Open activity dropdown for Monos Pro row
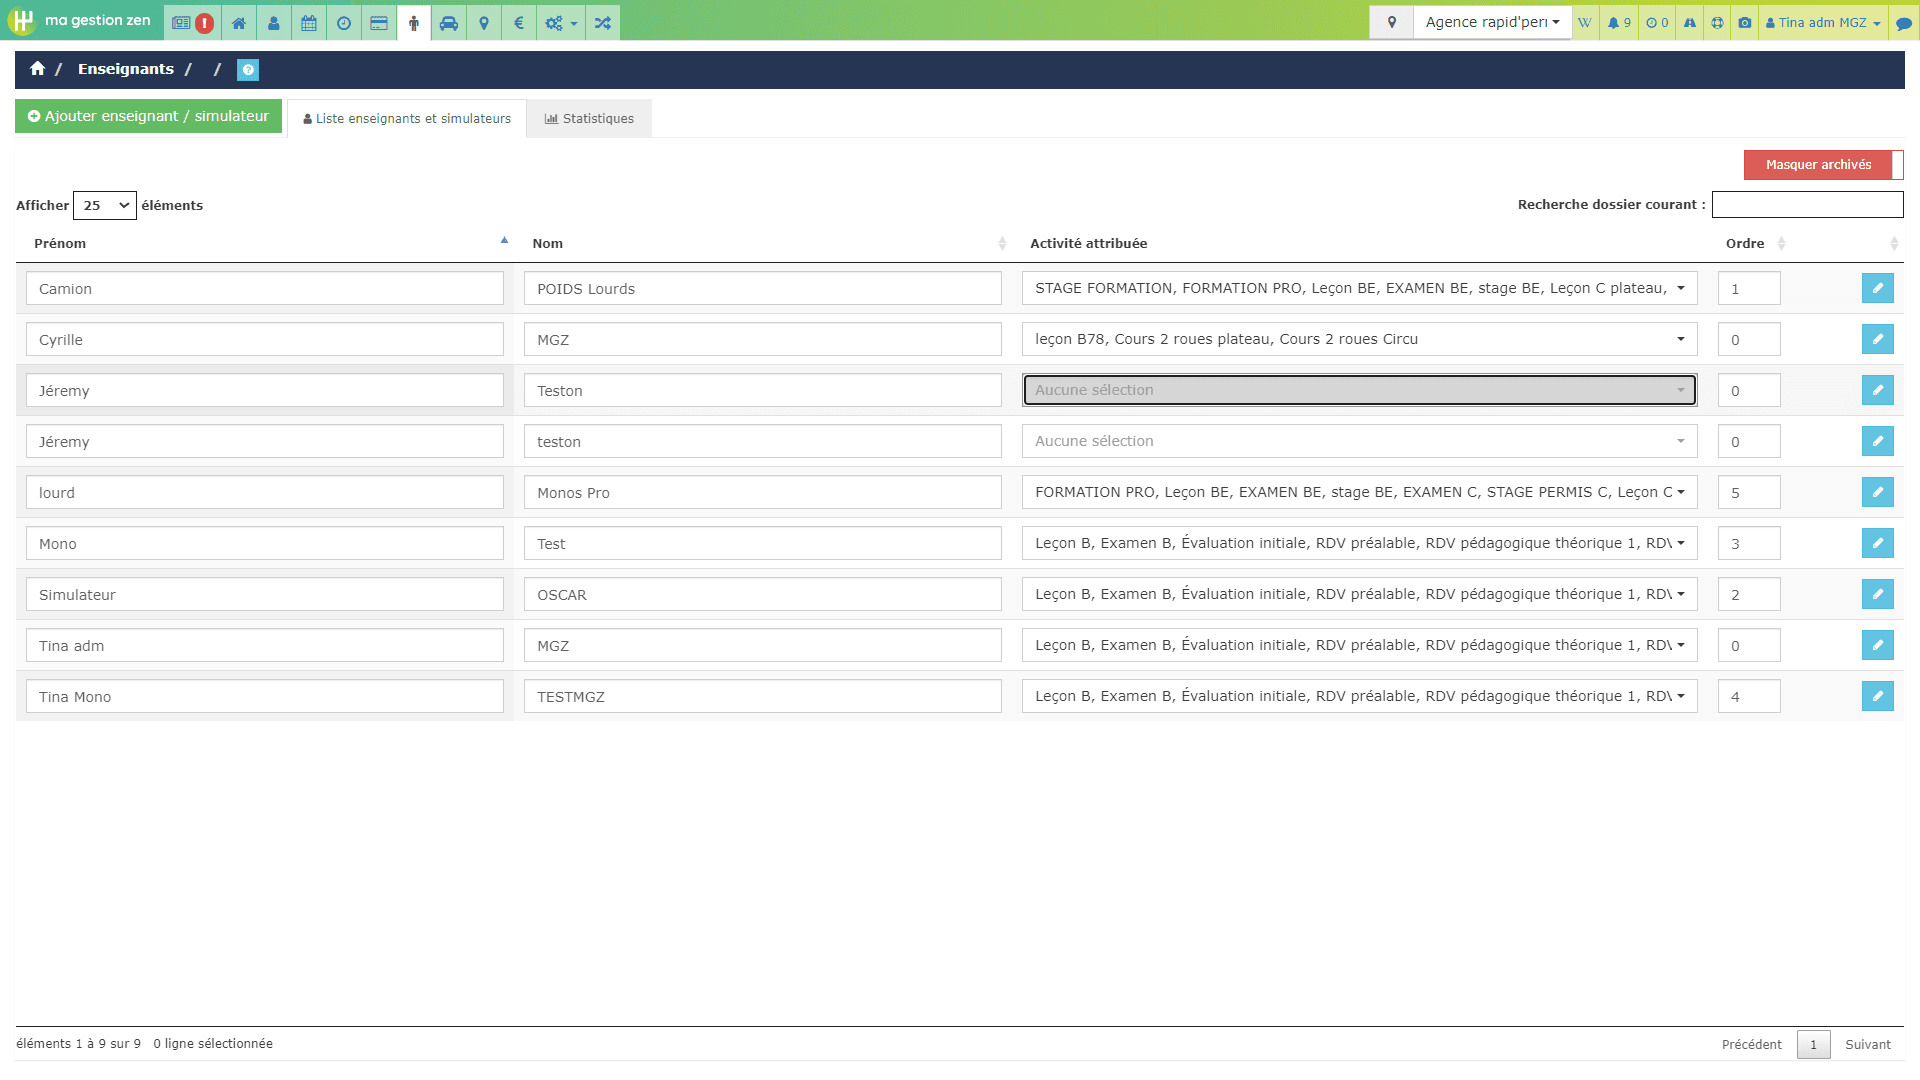The image size is (1920, 1080). [1359, 492]
